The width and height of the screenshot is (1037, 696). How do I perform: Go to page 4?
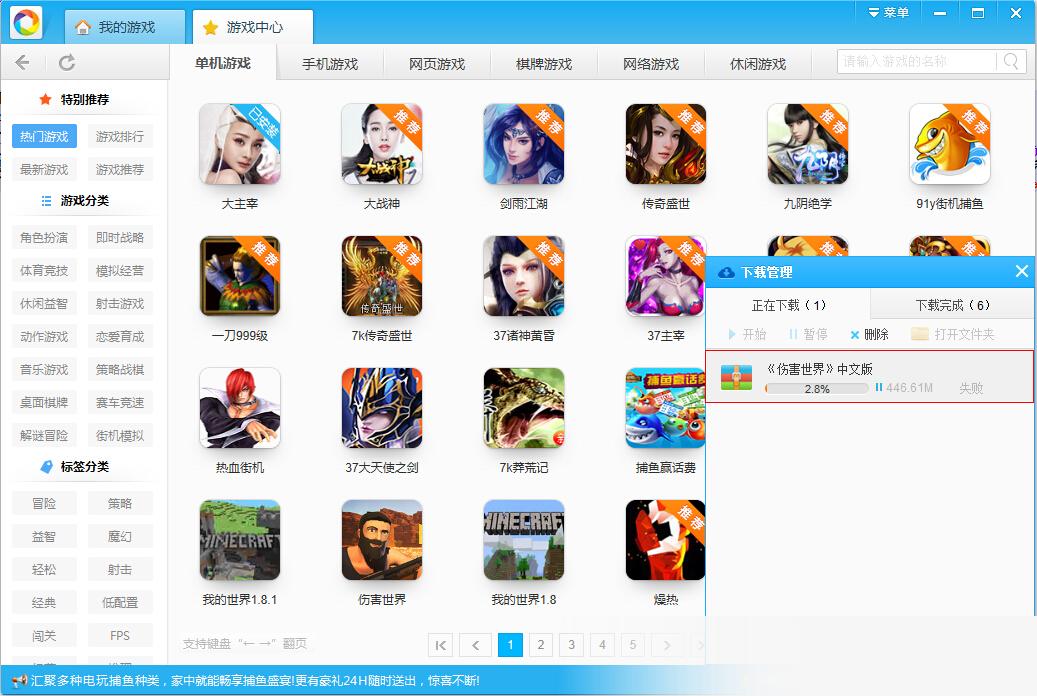pos(602,644)
